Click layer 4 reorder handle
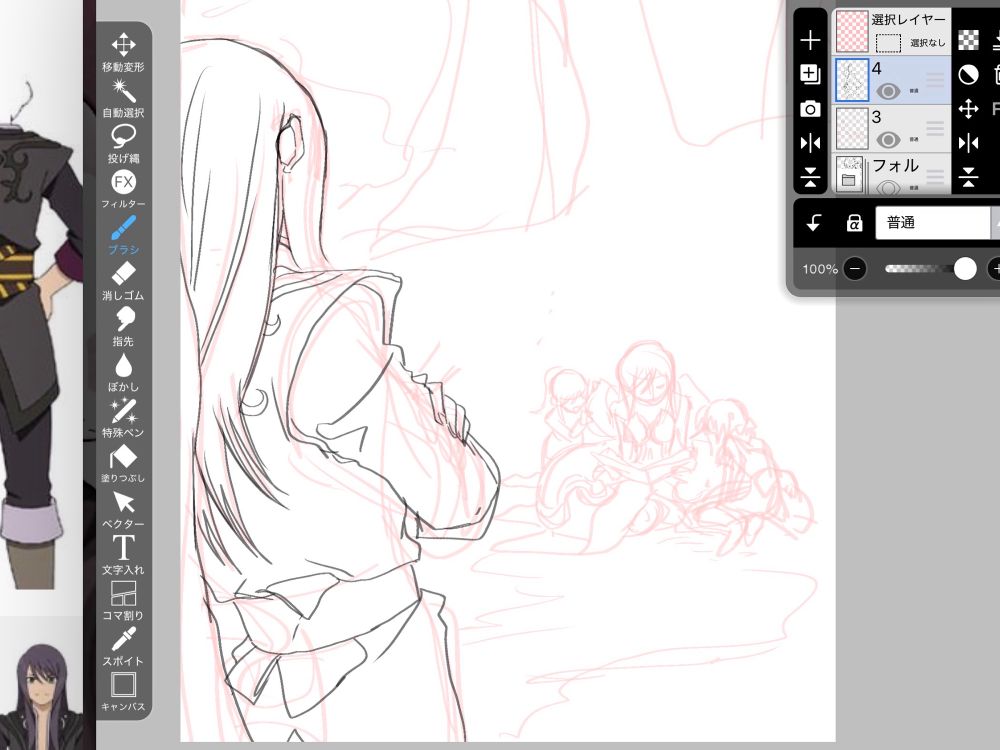 tap(935, 80)
